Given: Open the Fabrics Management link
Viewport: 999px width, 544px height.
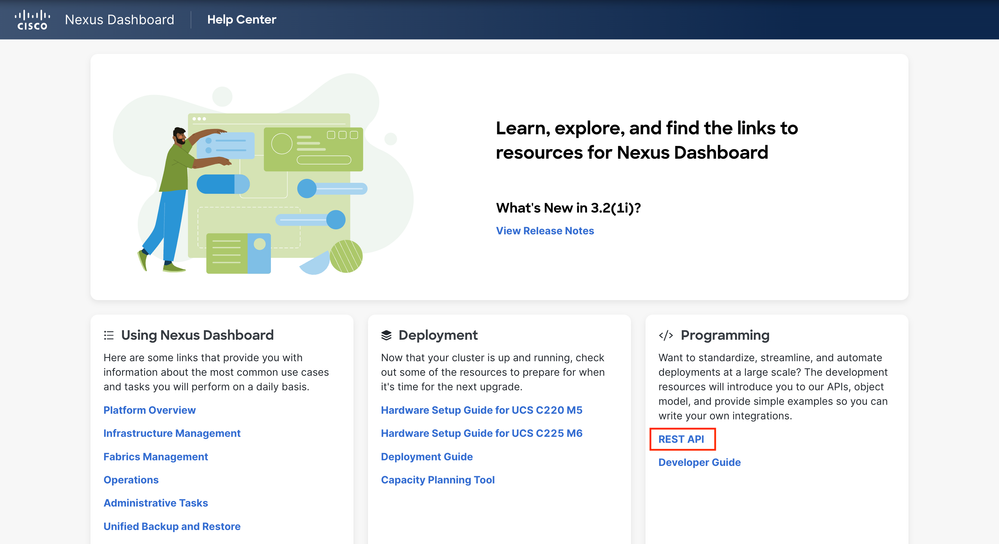Looking at the screenshot, I should pyautogui.click(x=155, y=457).
